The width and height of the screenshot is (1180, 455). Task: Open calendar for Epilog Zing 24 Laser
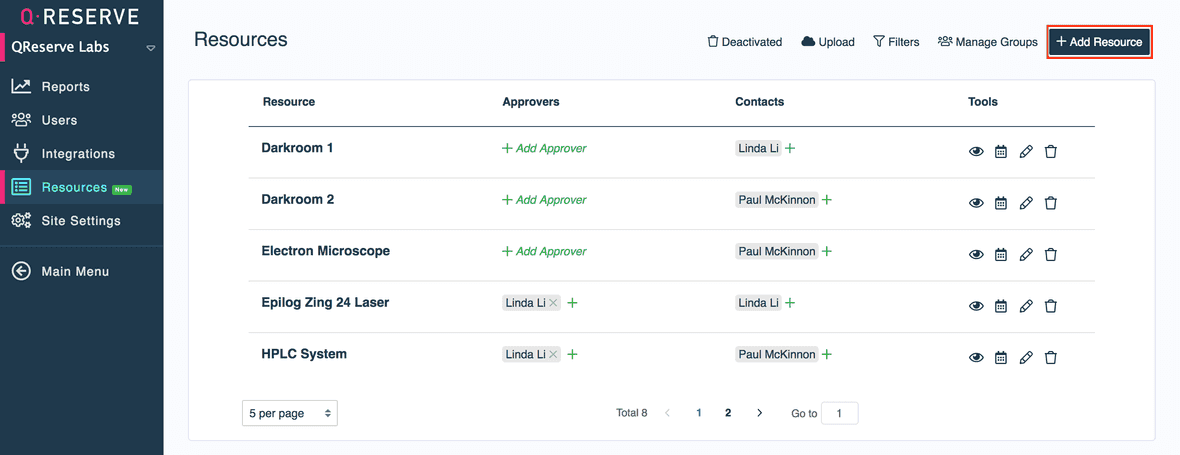coord(1001,306)
